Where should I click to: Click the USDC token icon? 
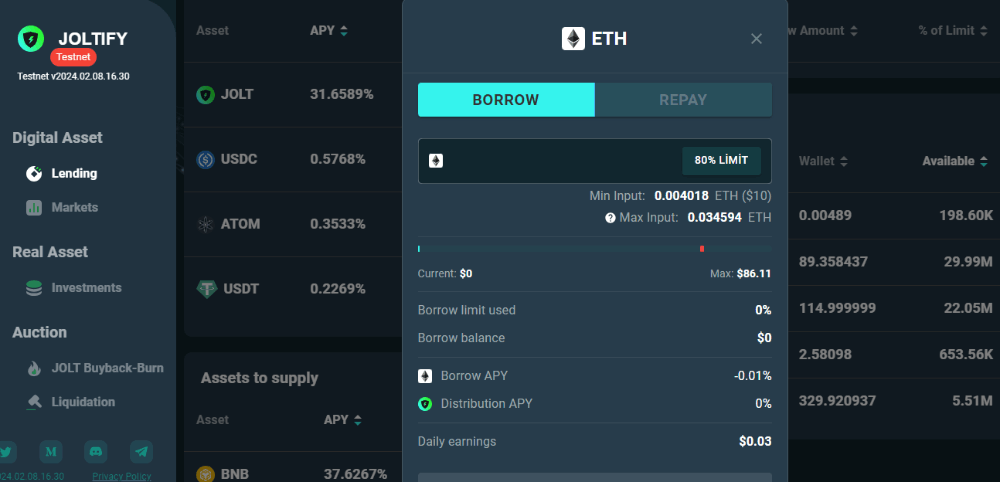[205, 159]
